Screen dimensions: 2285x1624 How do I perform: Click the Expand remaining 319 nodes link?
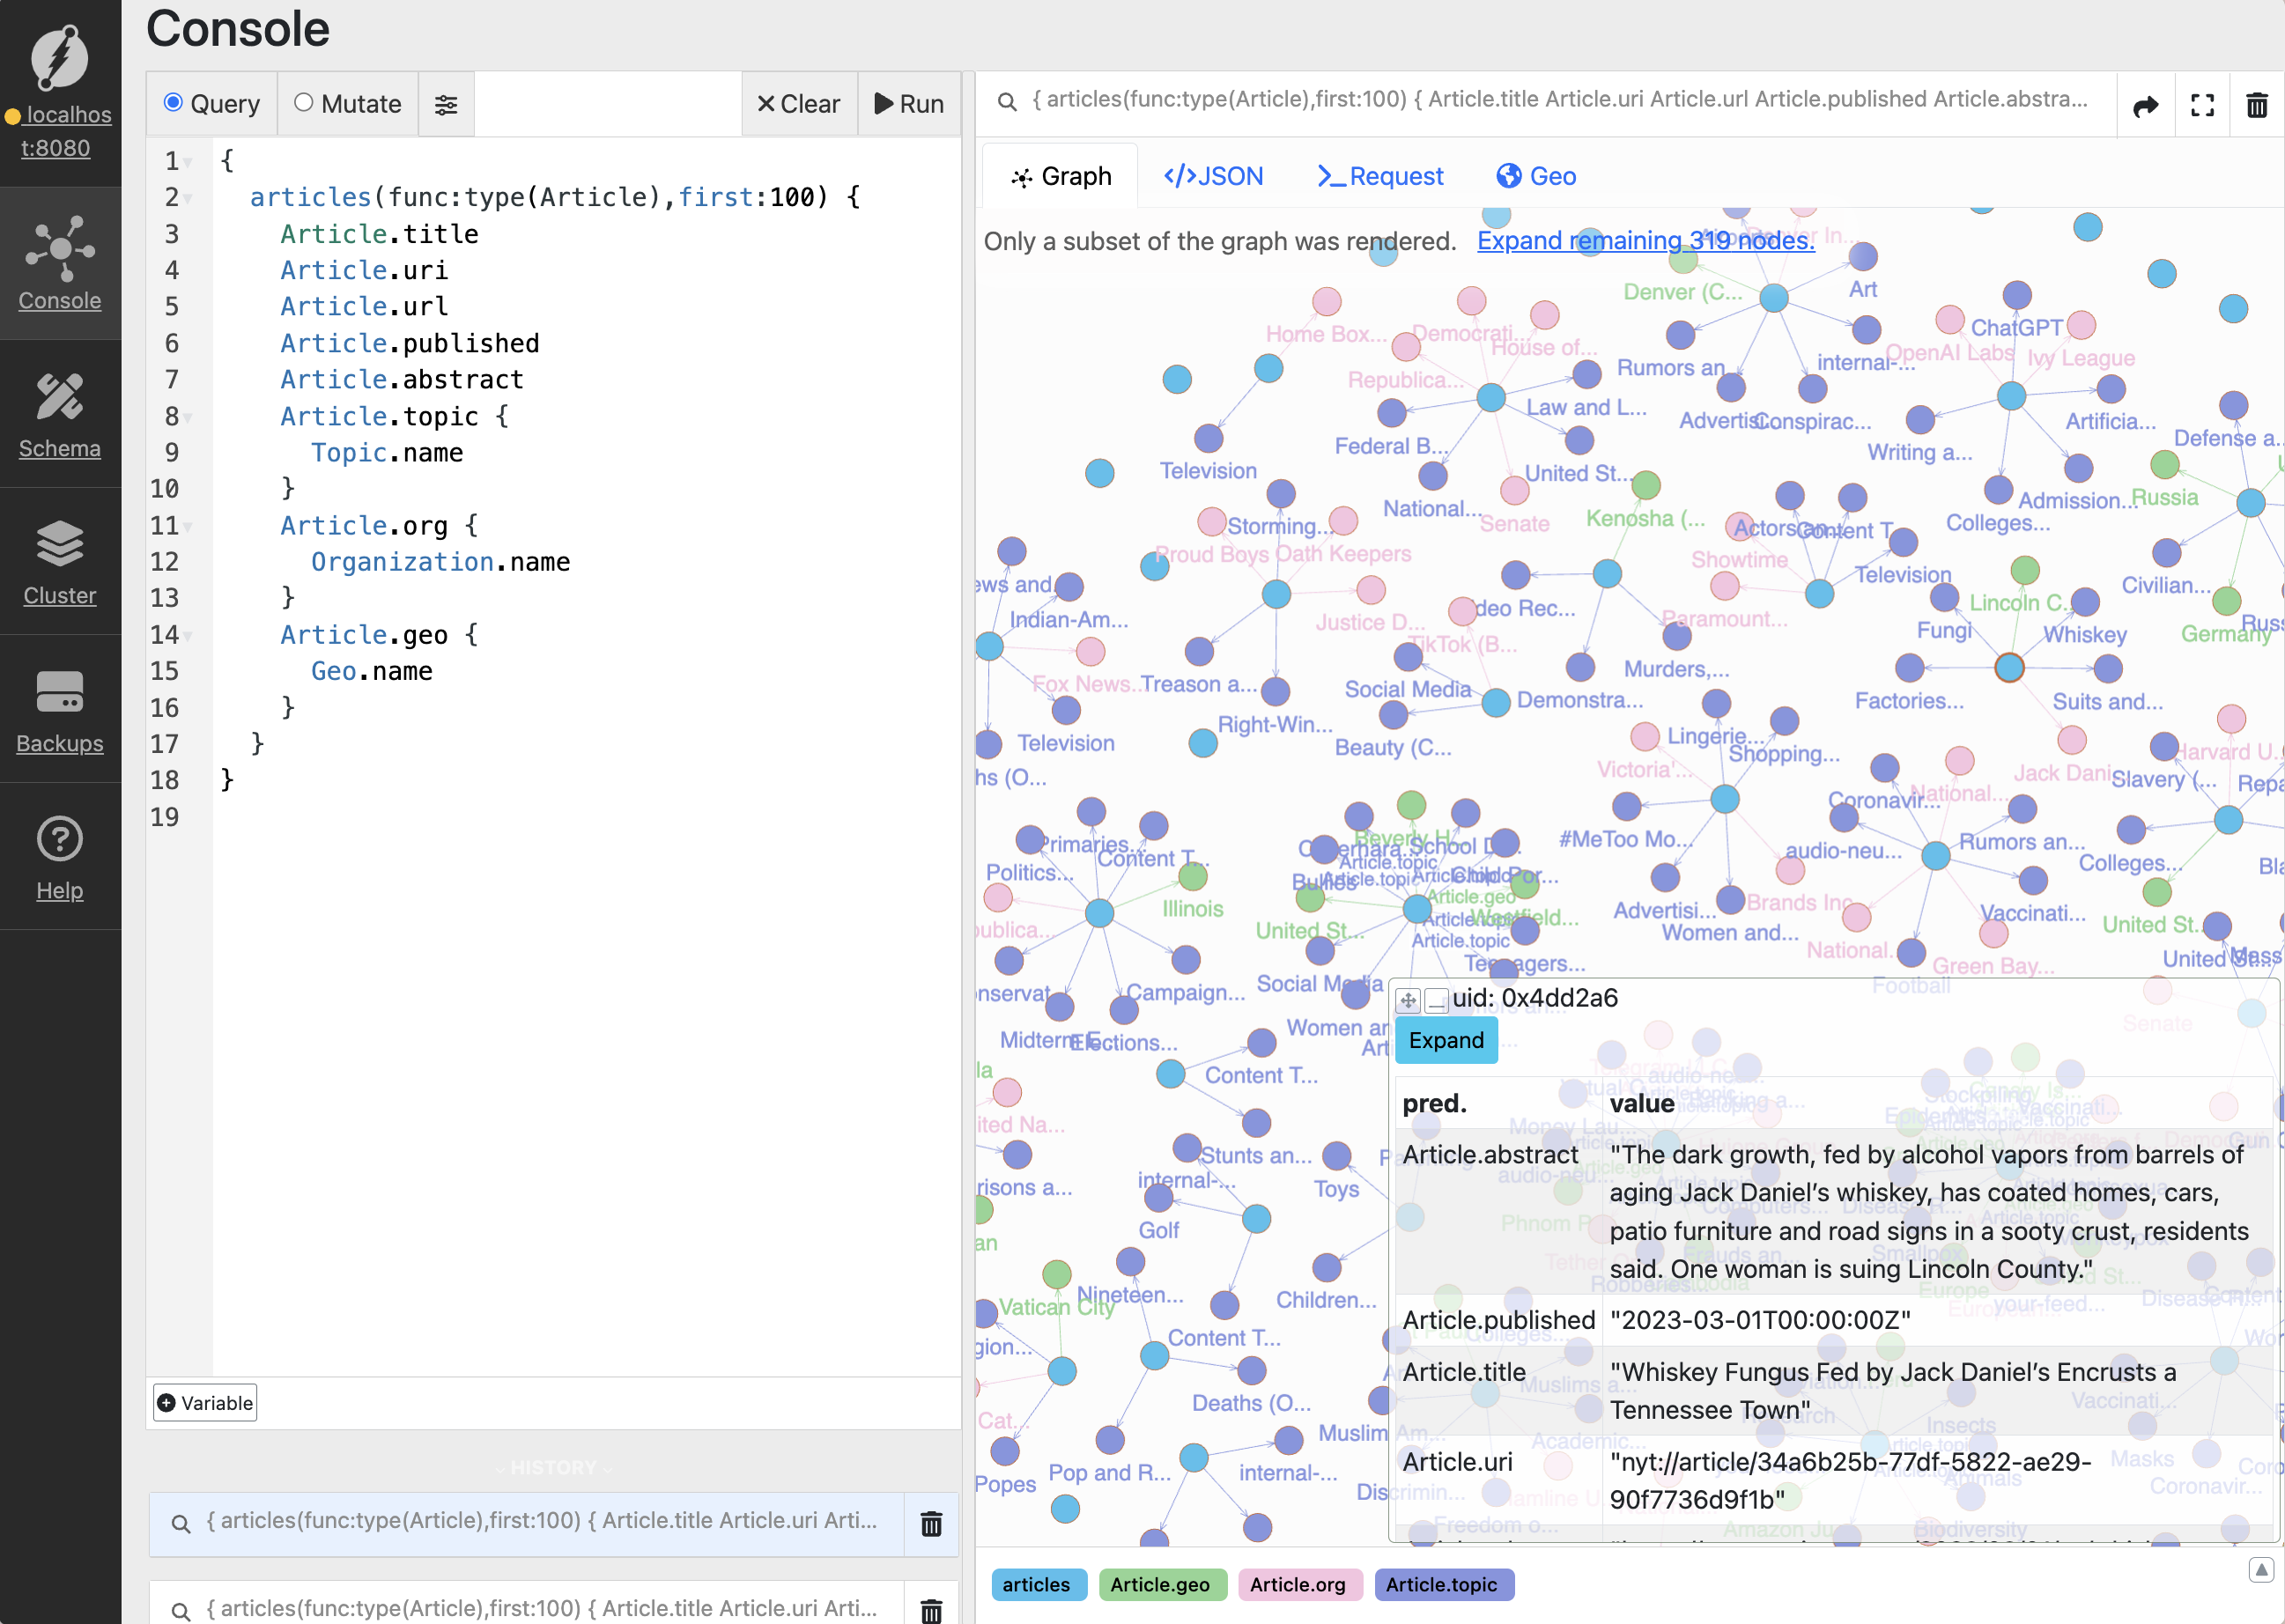coord(1644,240)
